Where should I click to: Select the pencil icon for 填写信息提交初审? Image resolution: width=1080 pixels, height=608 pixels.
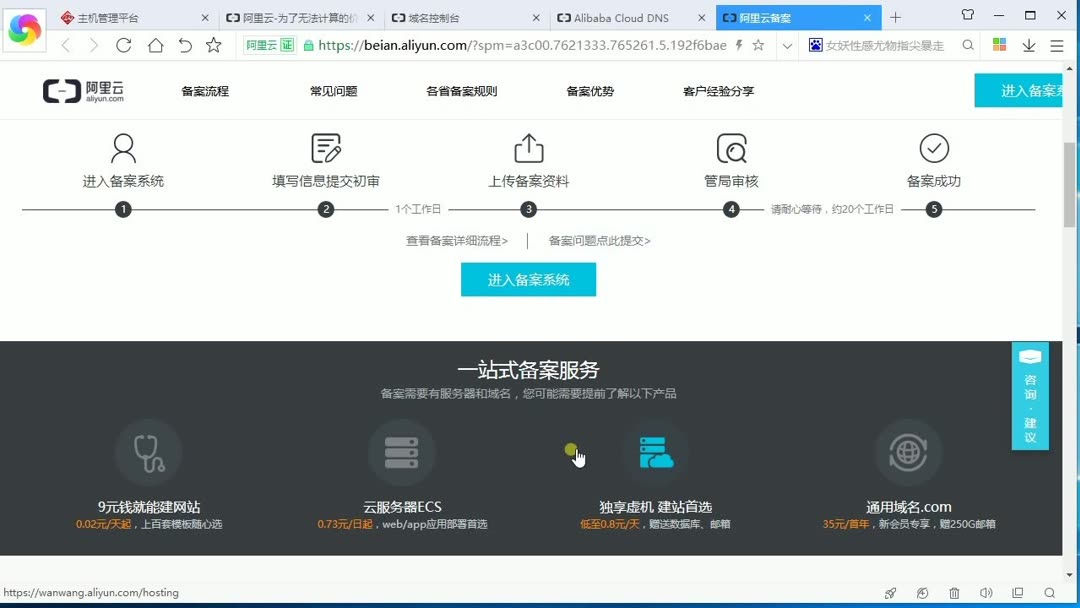pyautogui.click(x=326, y=148)
